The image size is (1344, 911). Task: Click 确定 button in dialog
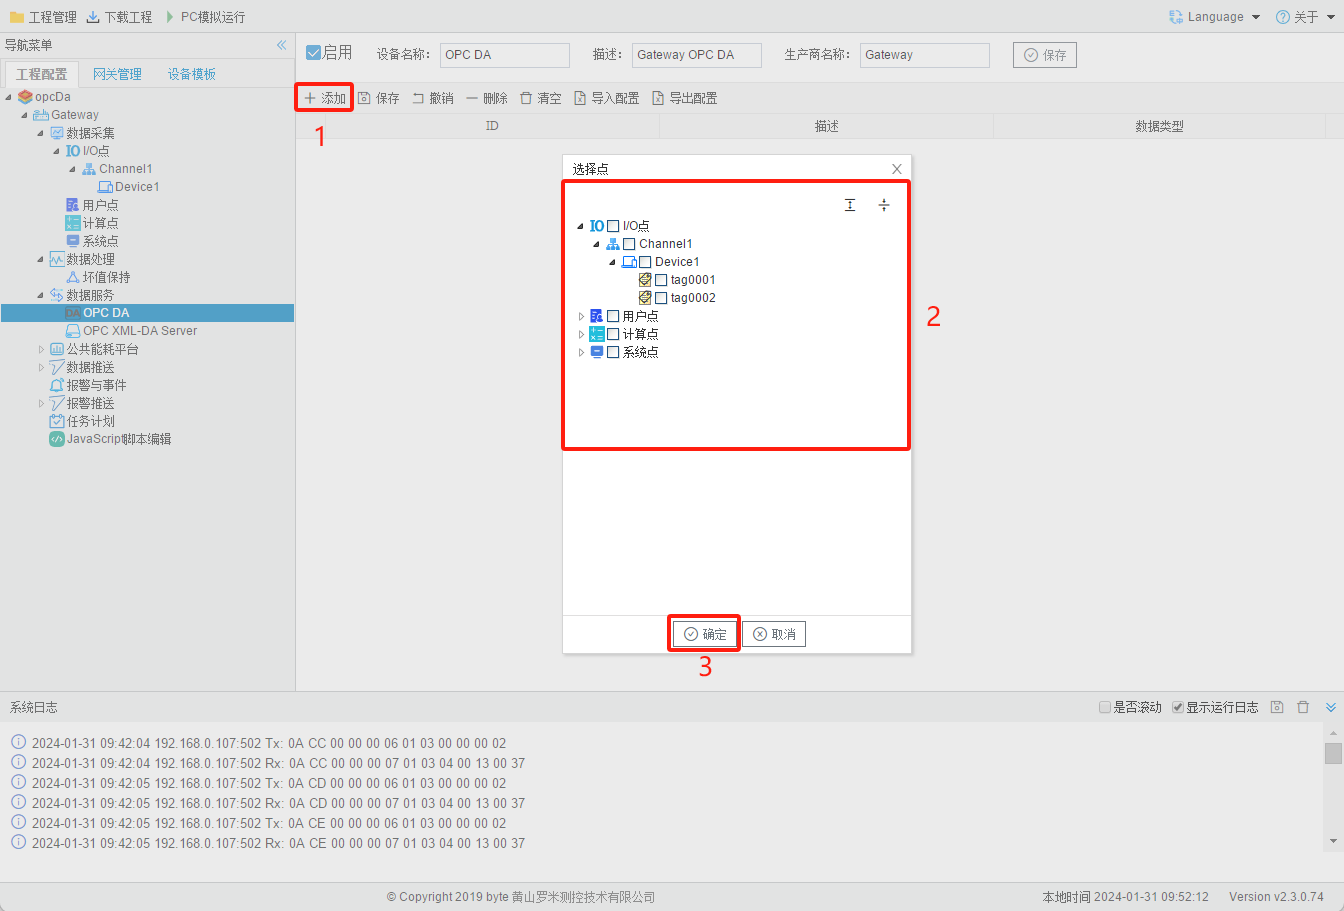pos(705,634)
